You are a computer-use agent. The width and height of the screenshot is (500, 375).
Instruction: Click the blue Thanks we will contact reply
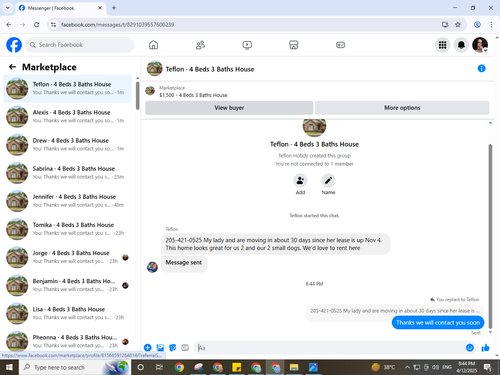[438, 322]
